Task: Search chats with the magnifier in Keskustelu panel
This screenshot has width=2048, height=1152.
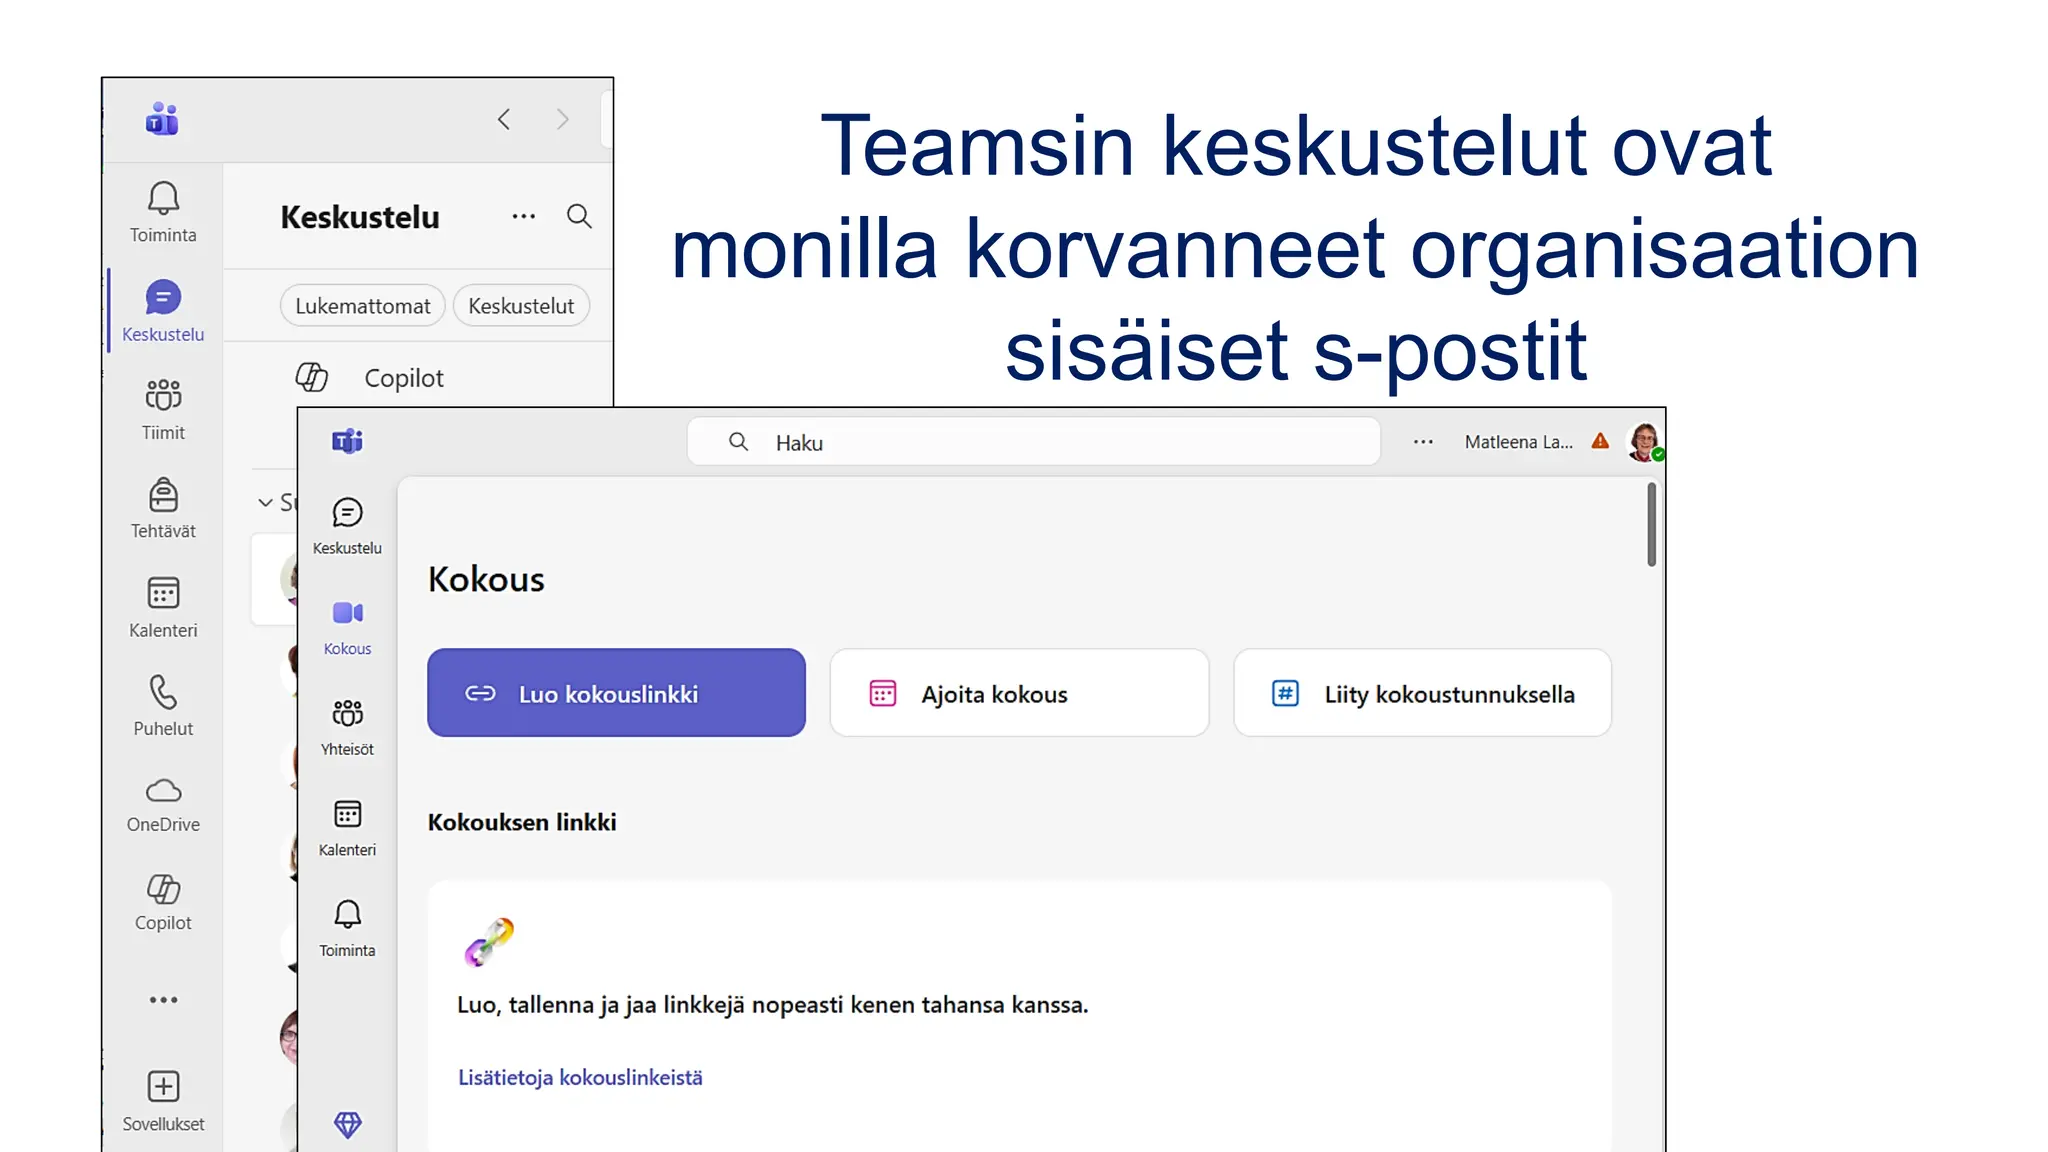Action: (579, 216)
